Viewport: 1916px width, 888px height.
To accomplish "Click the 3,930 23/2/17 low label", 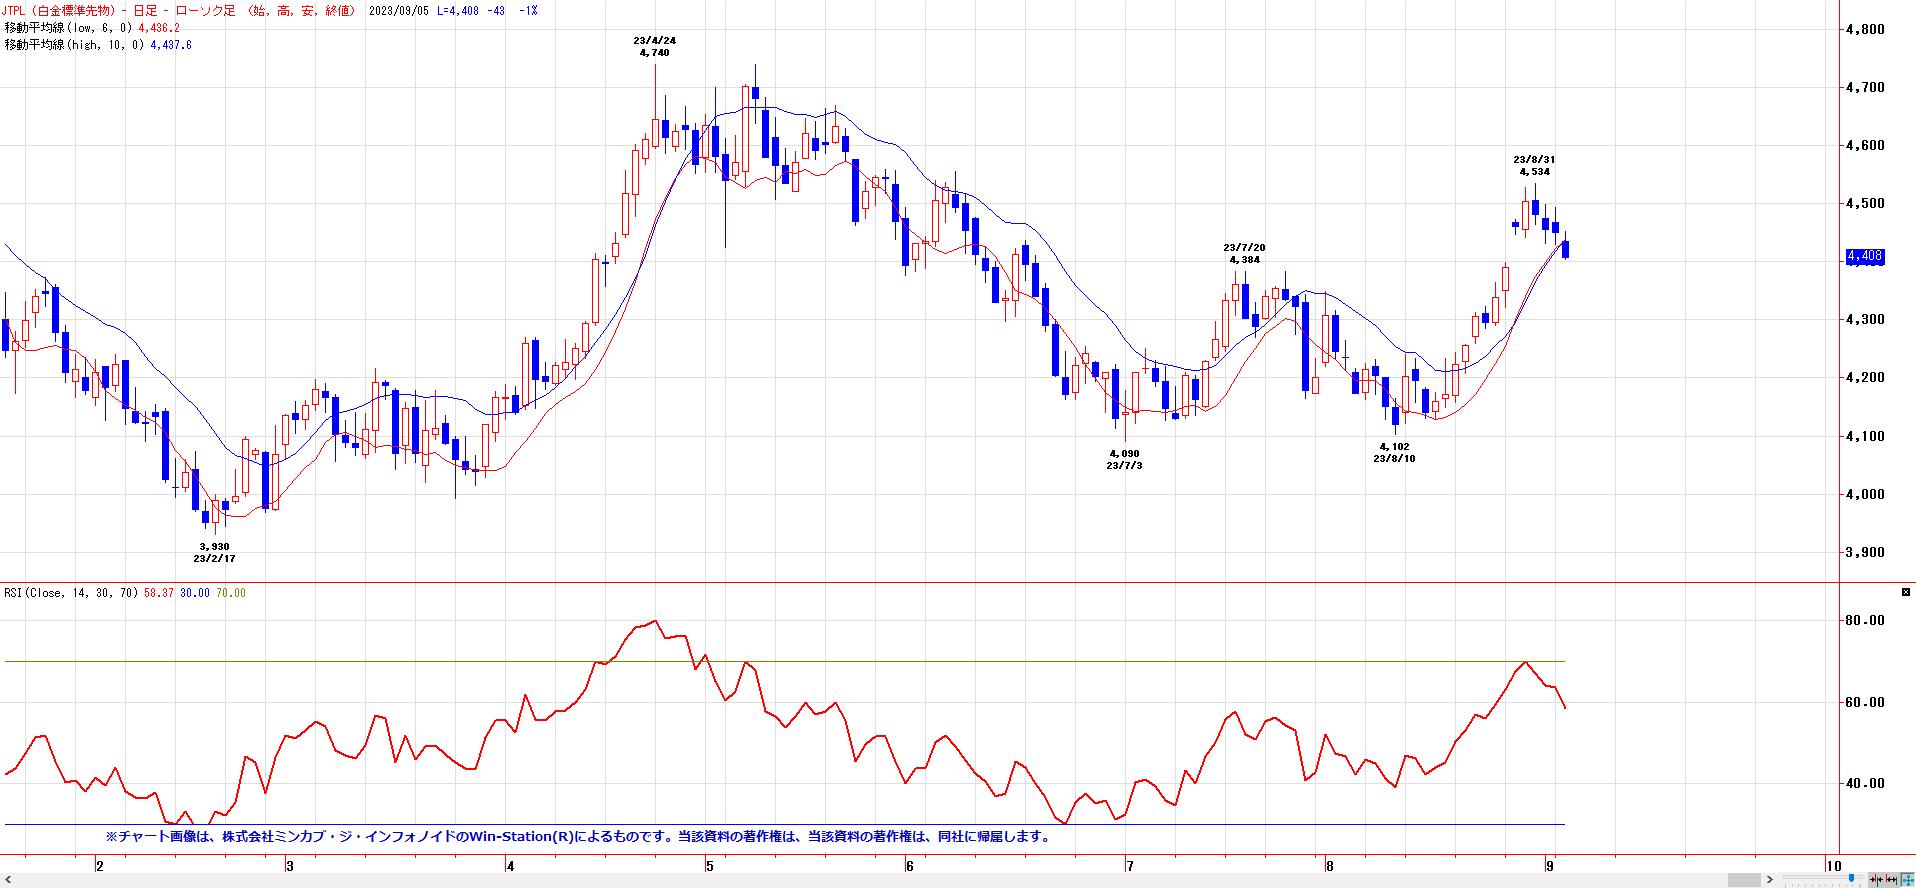I will pyautogui.click(x=214, y=552).
